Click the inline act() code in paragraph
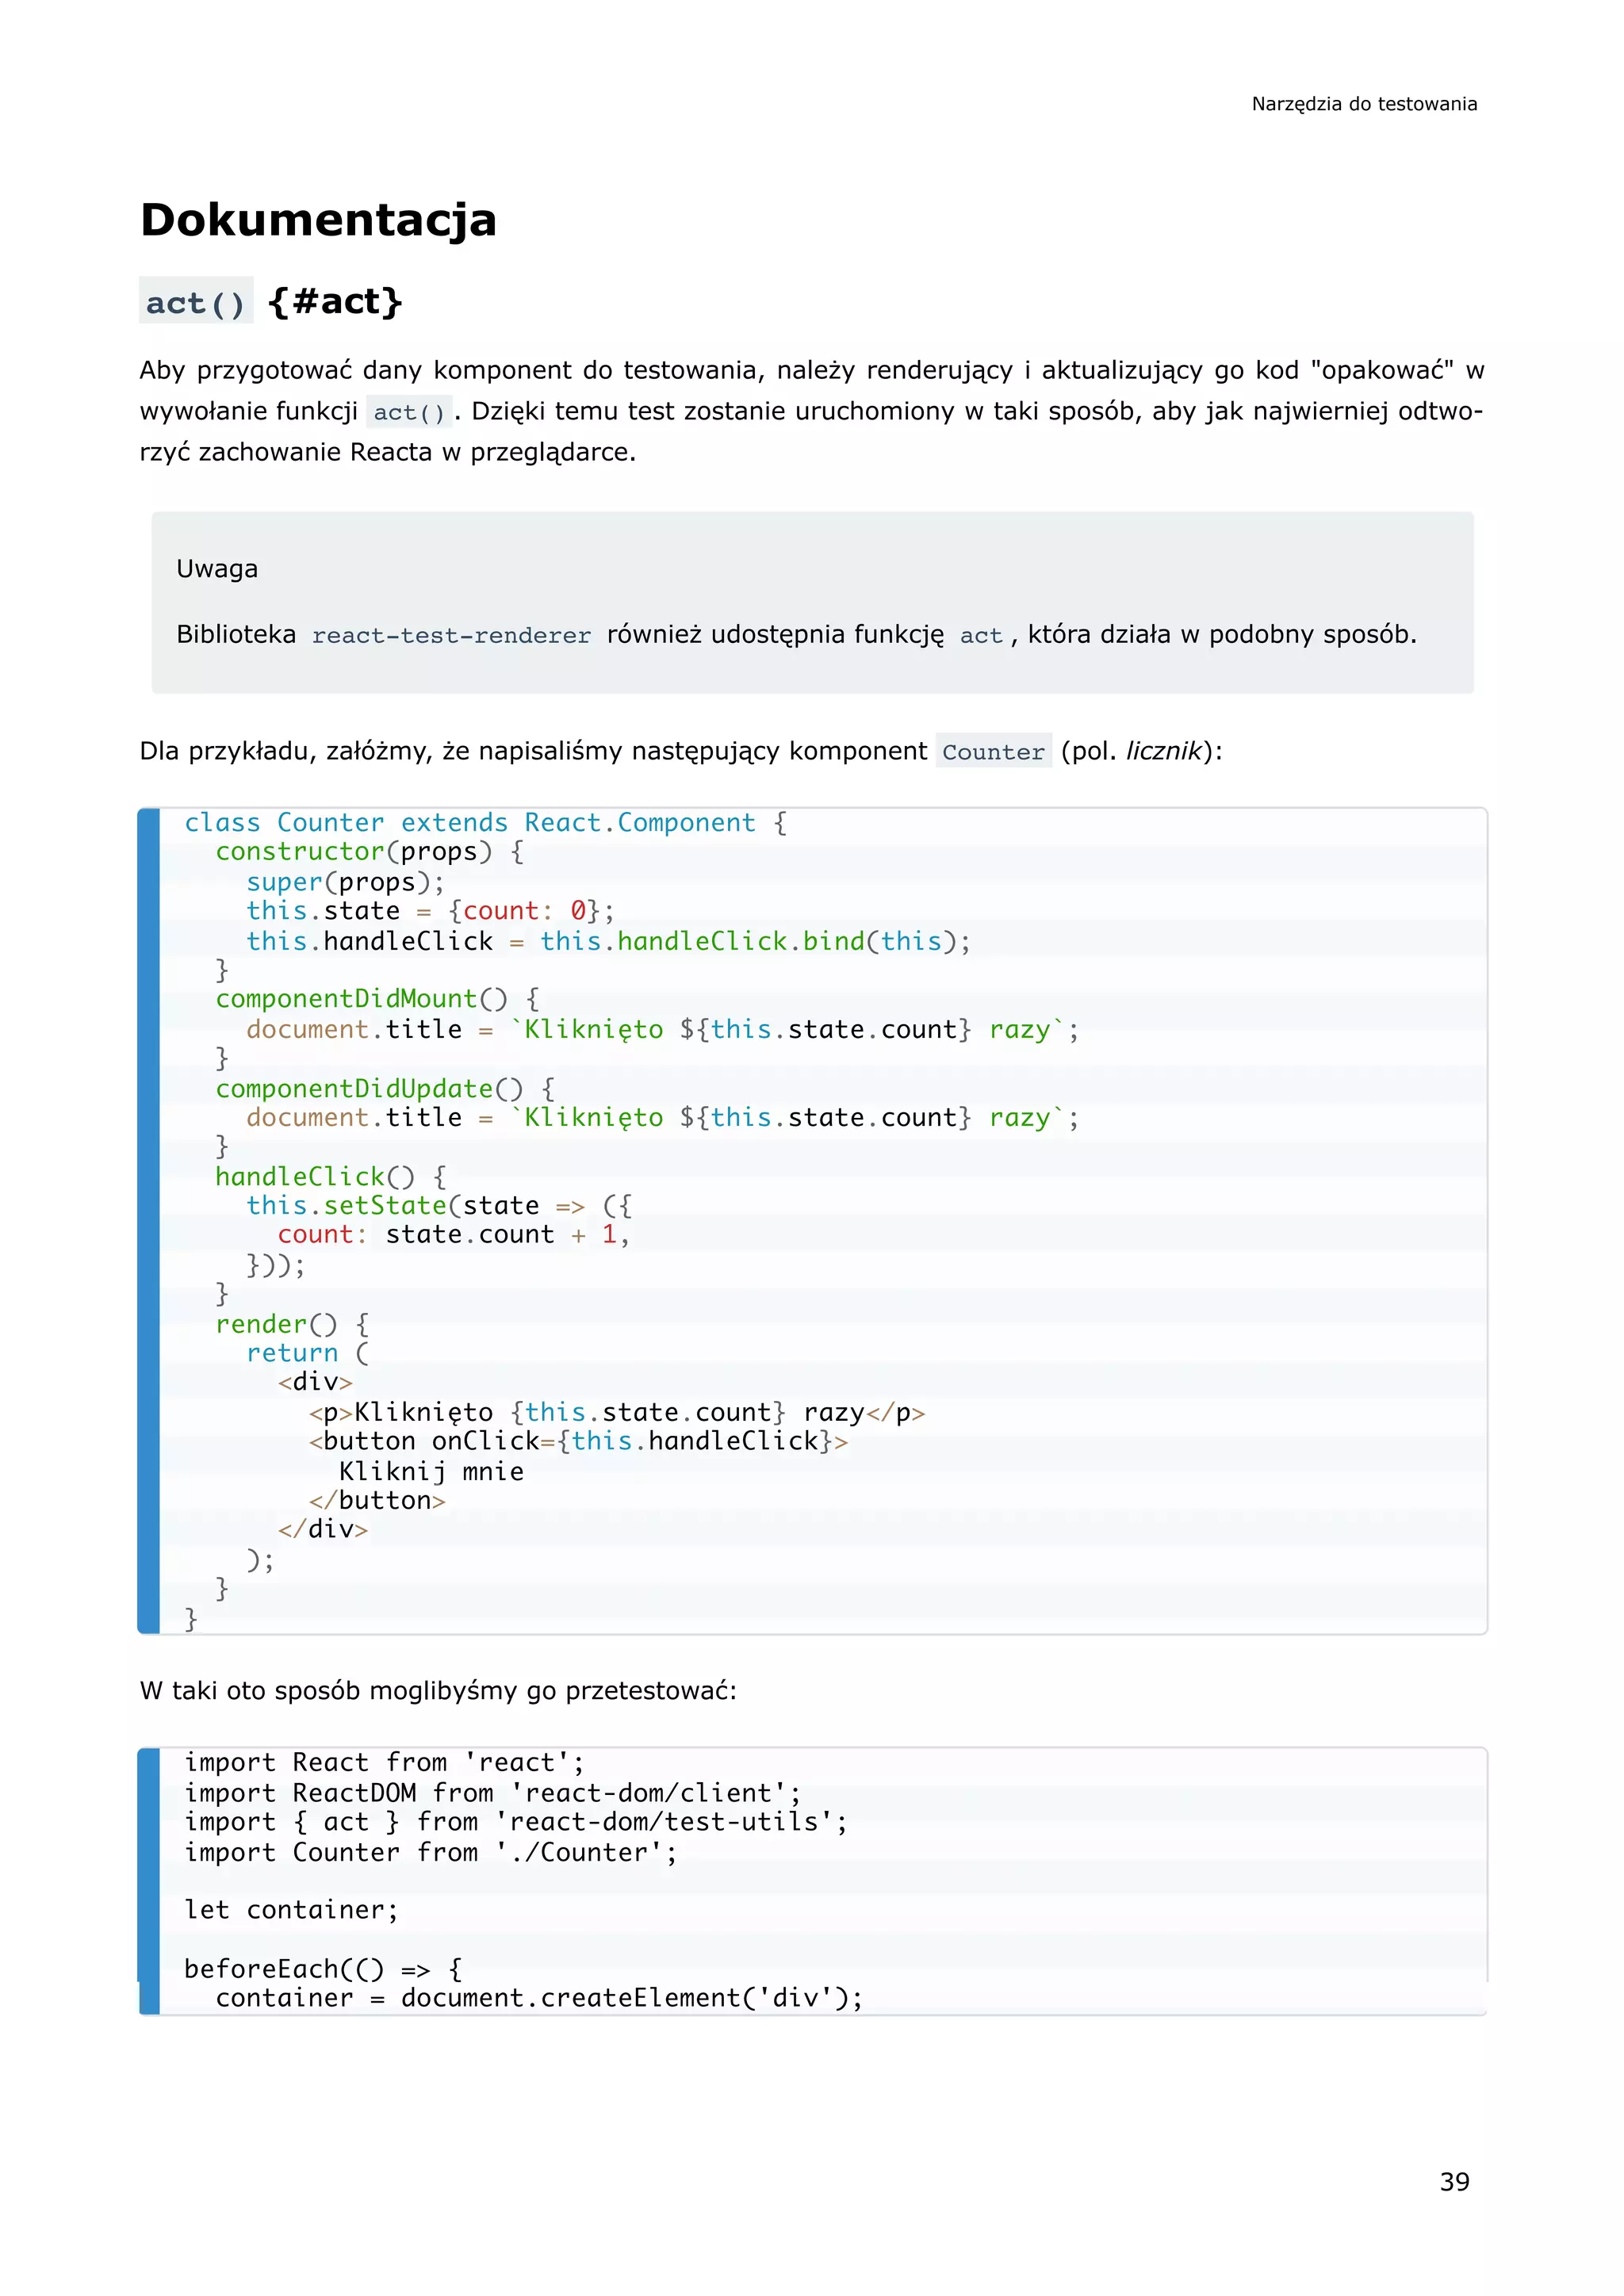Viewport: 1624px width, 2296px height. point(409,412)
